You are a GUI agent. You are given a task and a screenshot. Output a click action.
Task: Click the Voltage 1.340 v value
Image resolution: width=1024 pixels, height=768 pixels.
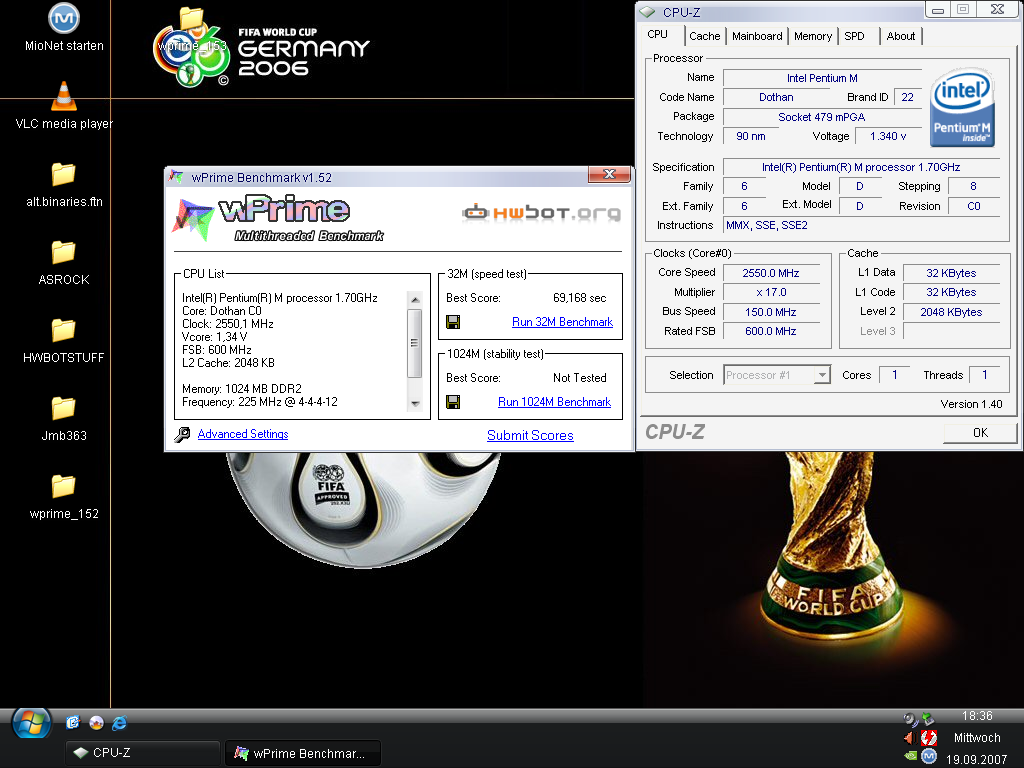coord(888,136)
